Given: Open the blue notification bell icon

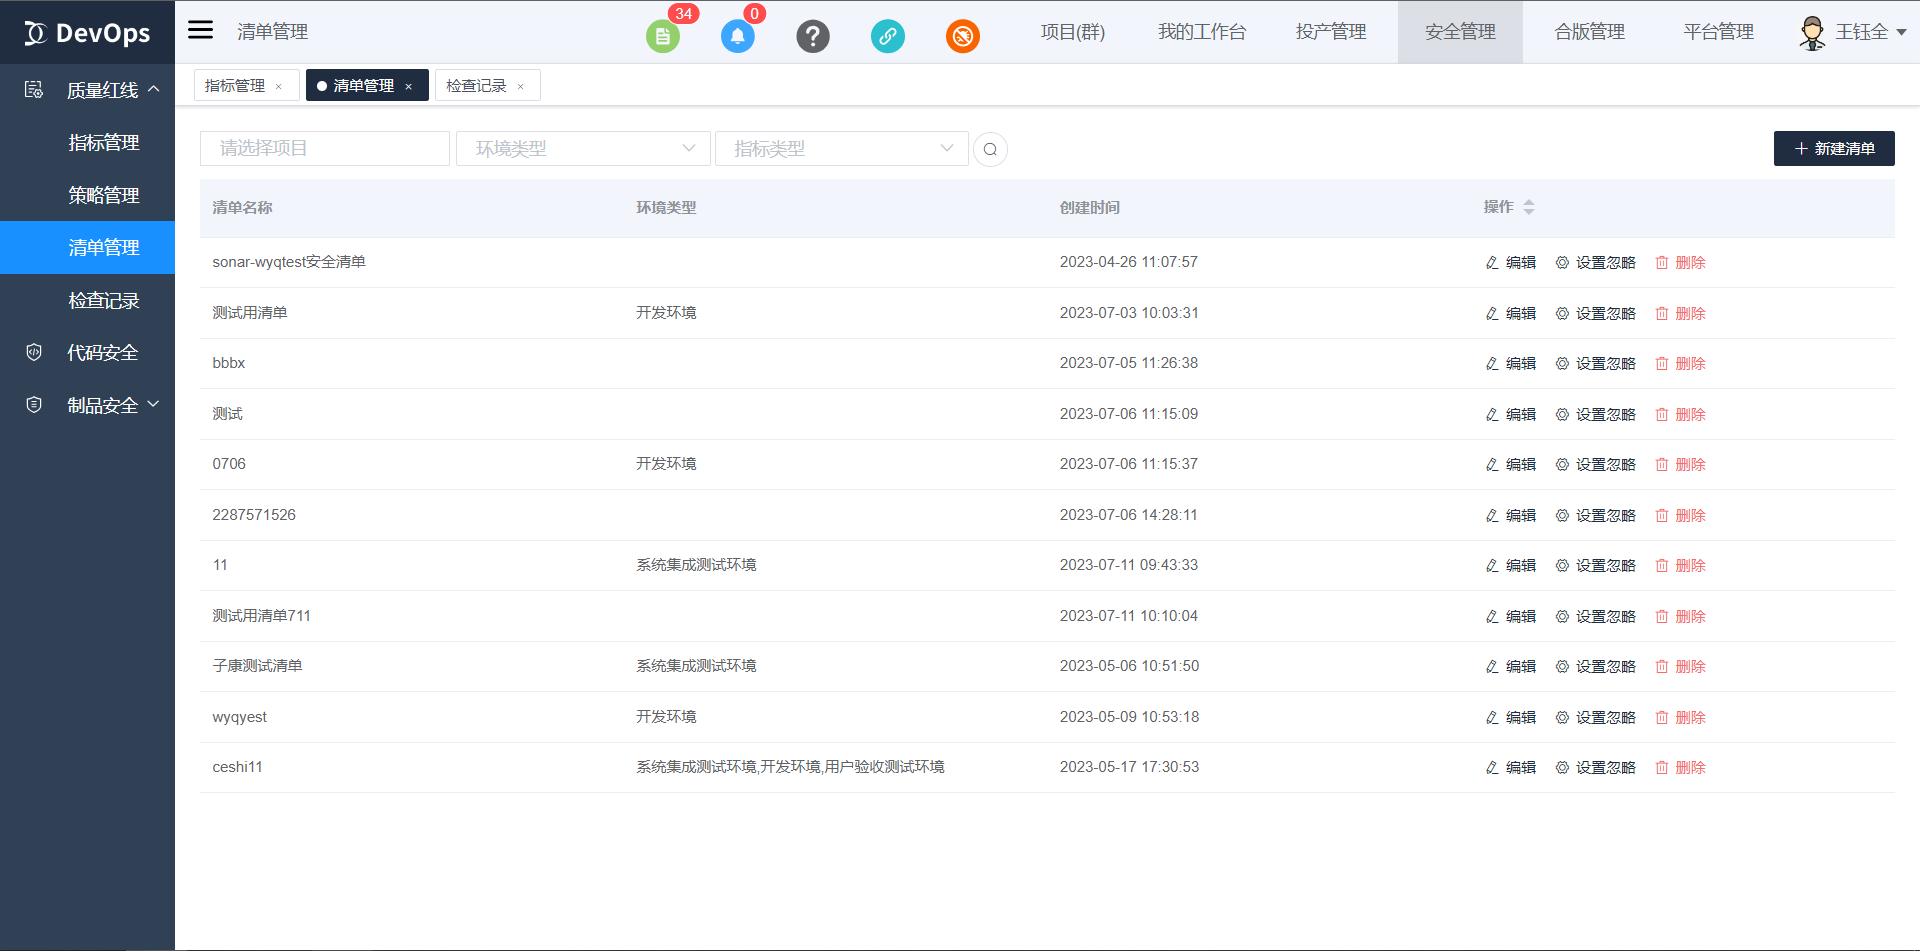Looking at the screenshot, I should pyautogui.click(x=737, y=36).
